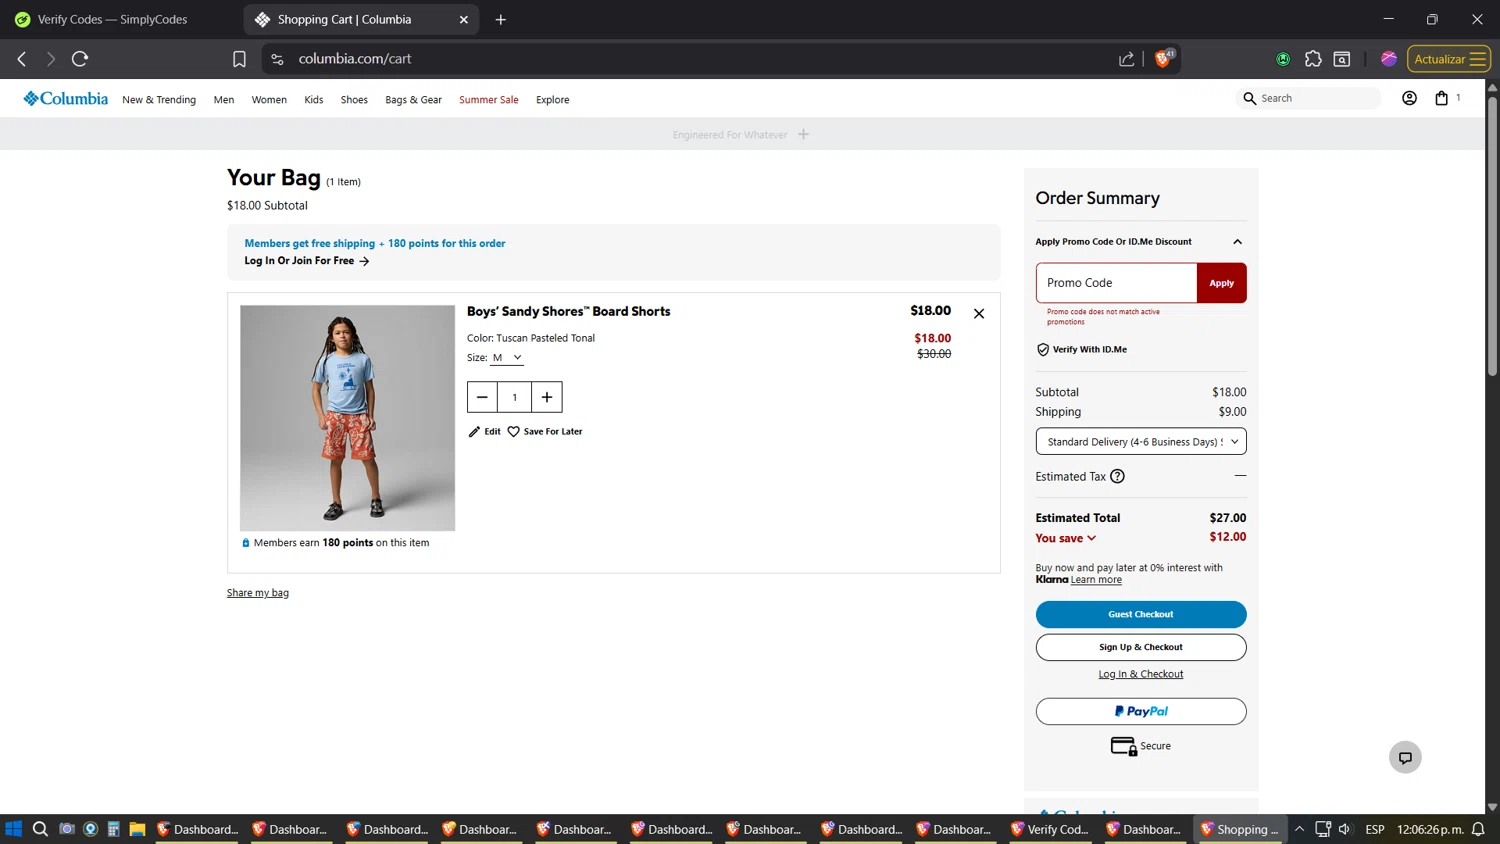Screen dimensions: 1500x844
Task: Open the Kids menu
Action: point(314,100)
